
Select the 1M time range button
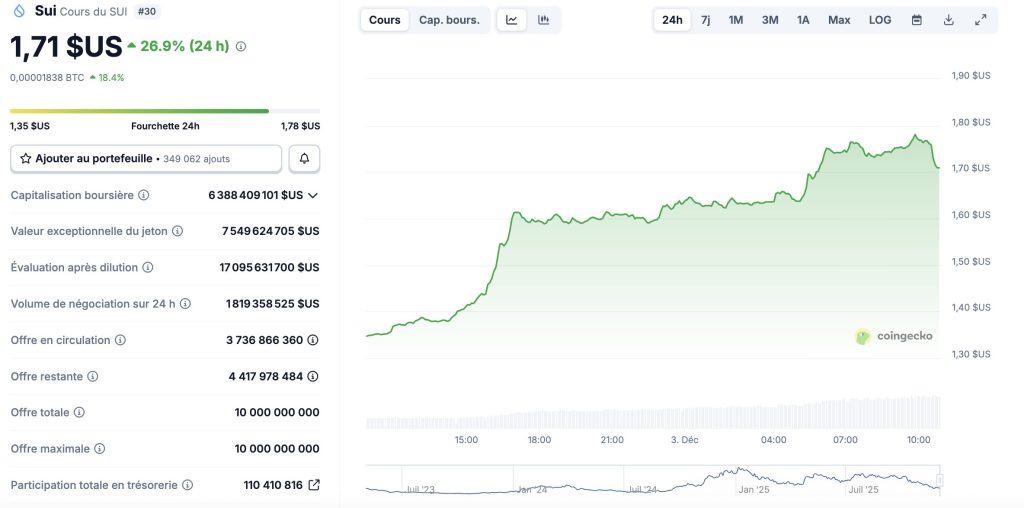(736, 20)
